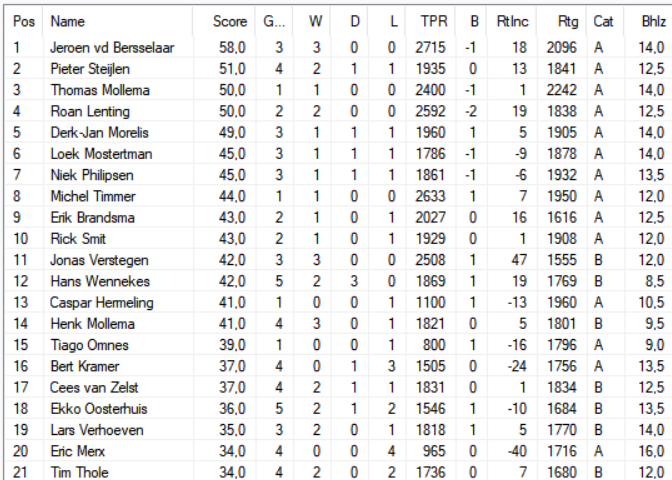Select the Tim Thole row
The height and width of the screenshot is (480, 672).
(x=339, y=471)
